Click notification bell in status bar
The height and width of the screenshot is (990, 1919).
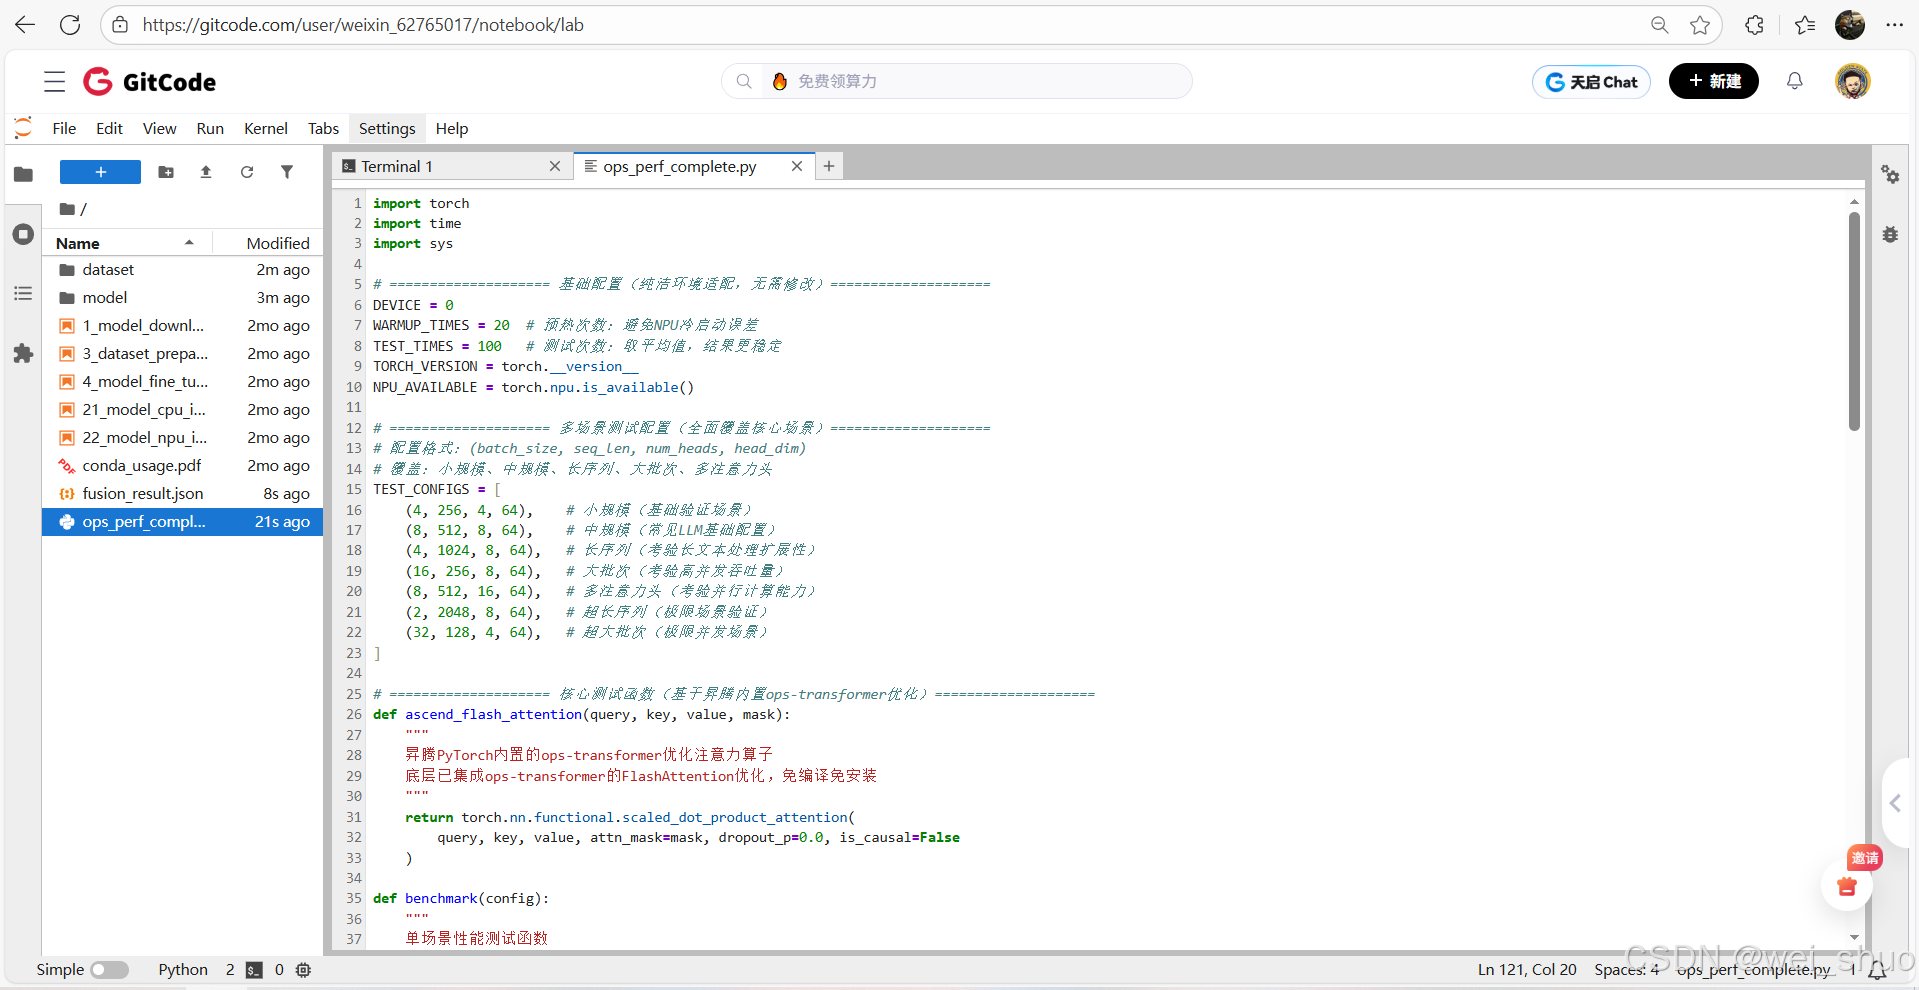pyautogui.click(x=1877, y=969)
